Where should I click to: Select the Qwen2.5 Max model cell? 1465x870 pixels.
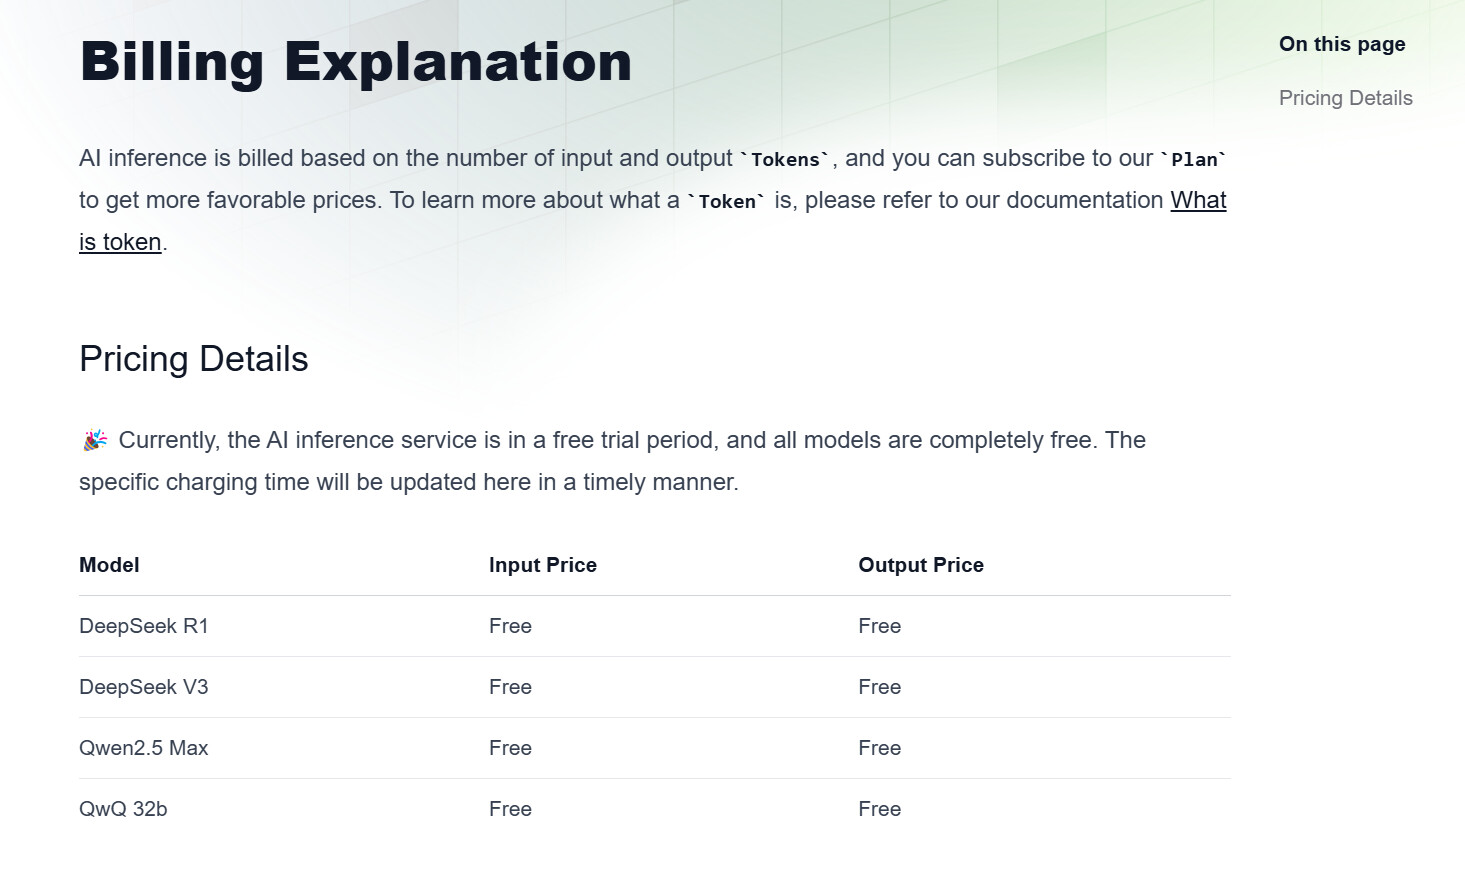pos(144,748)
